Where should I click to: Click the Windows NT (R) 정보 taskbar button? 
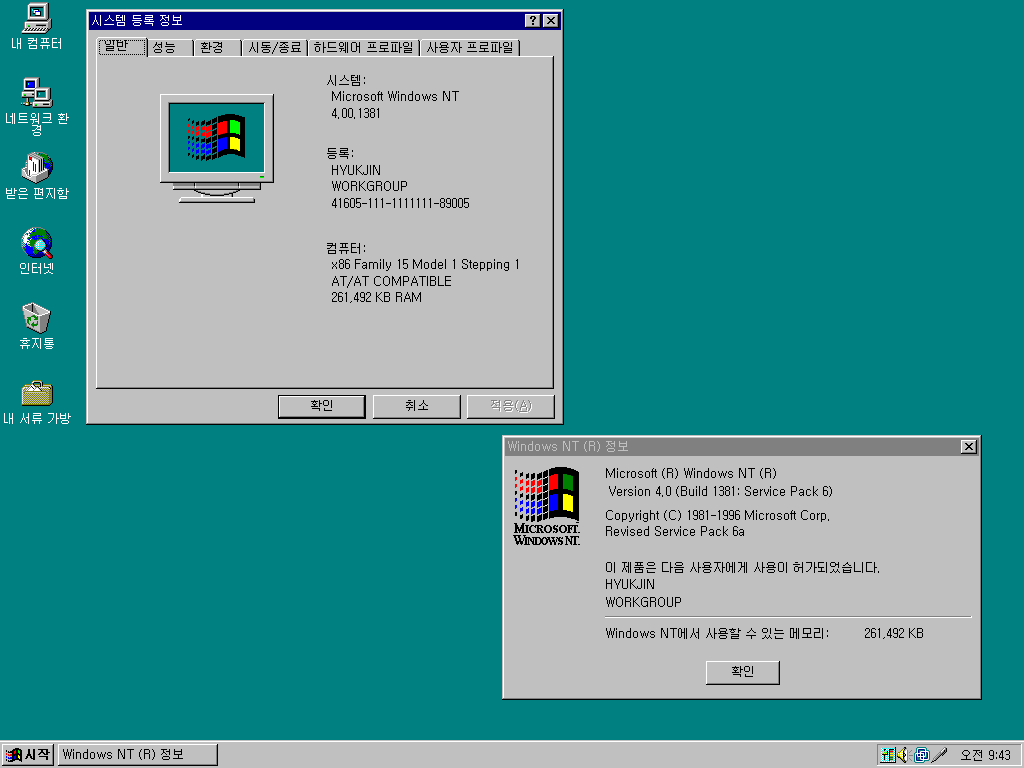pos(138,754)
